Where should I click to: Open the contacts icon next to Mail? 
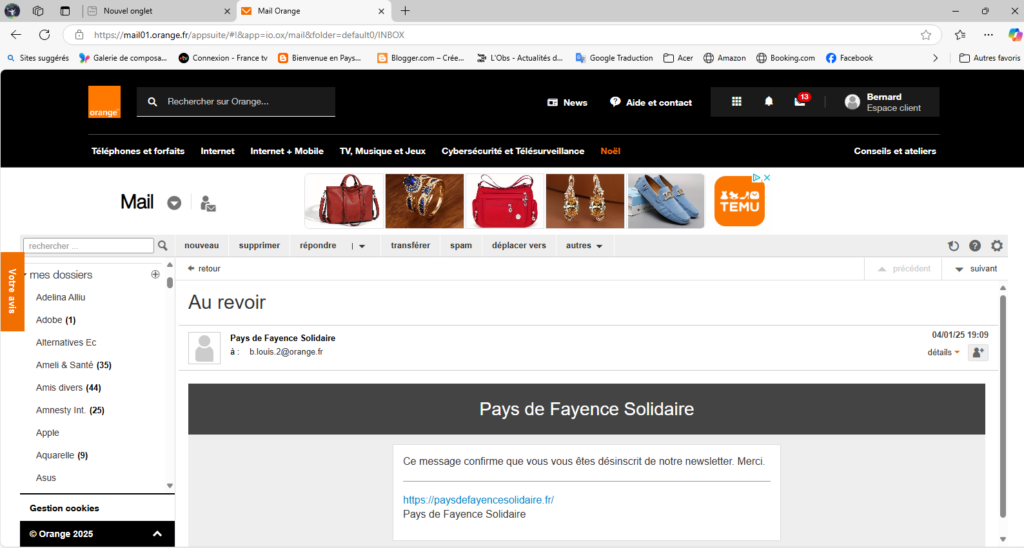click(x=208, y=203)
